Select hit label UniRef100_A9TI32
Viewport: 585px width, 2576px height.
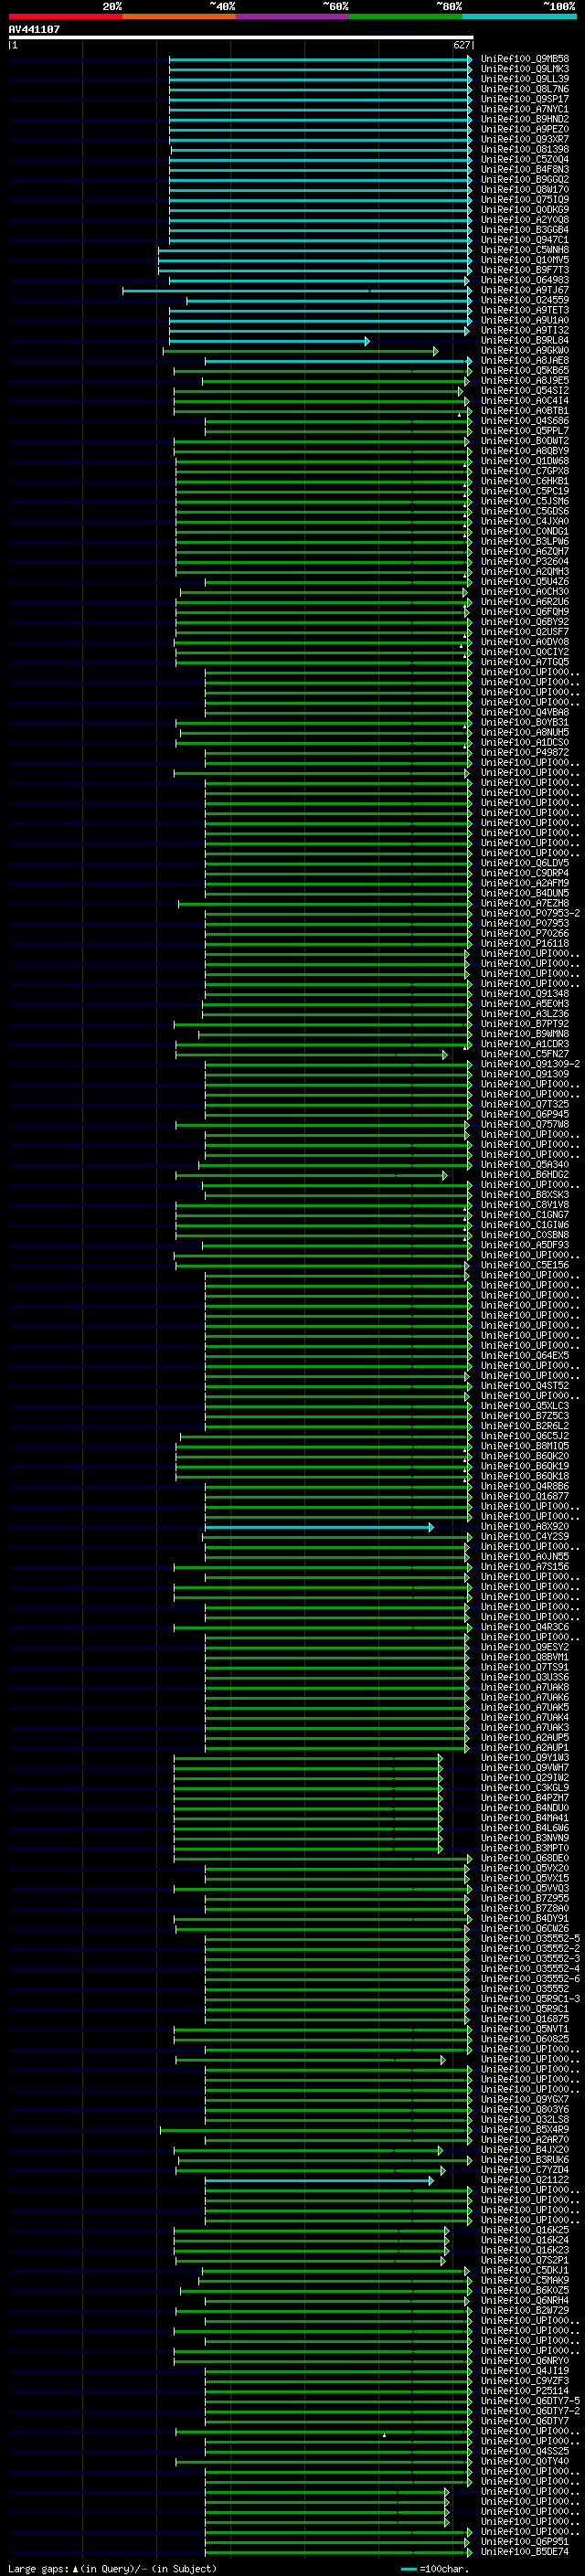click(x=524, y=331)
